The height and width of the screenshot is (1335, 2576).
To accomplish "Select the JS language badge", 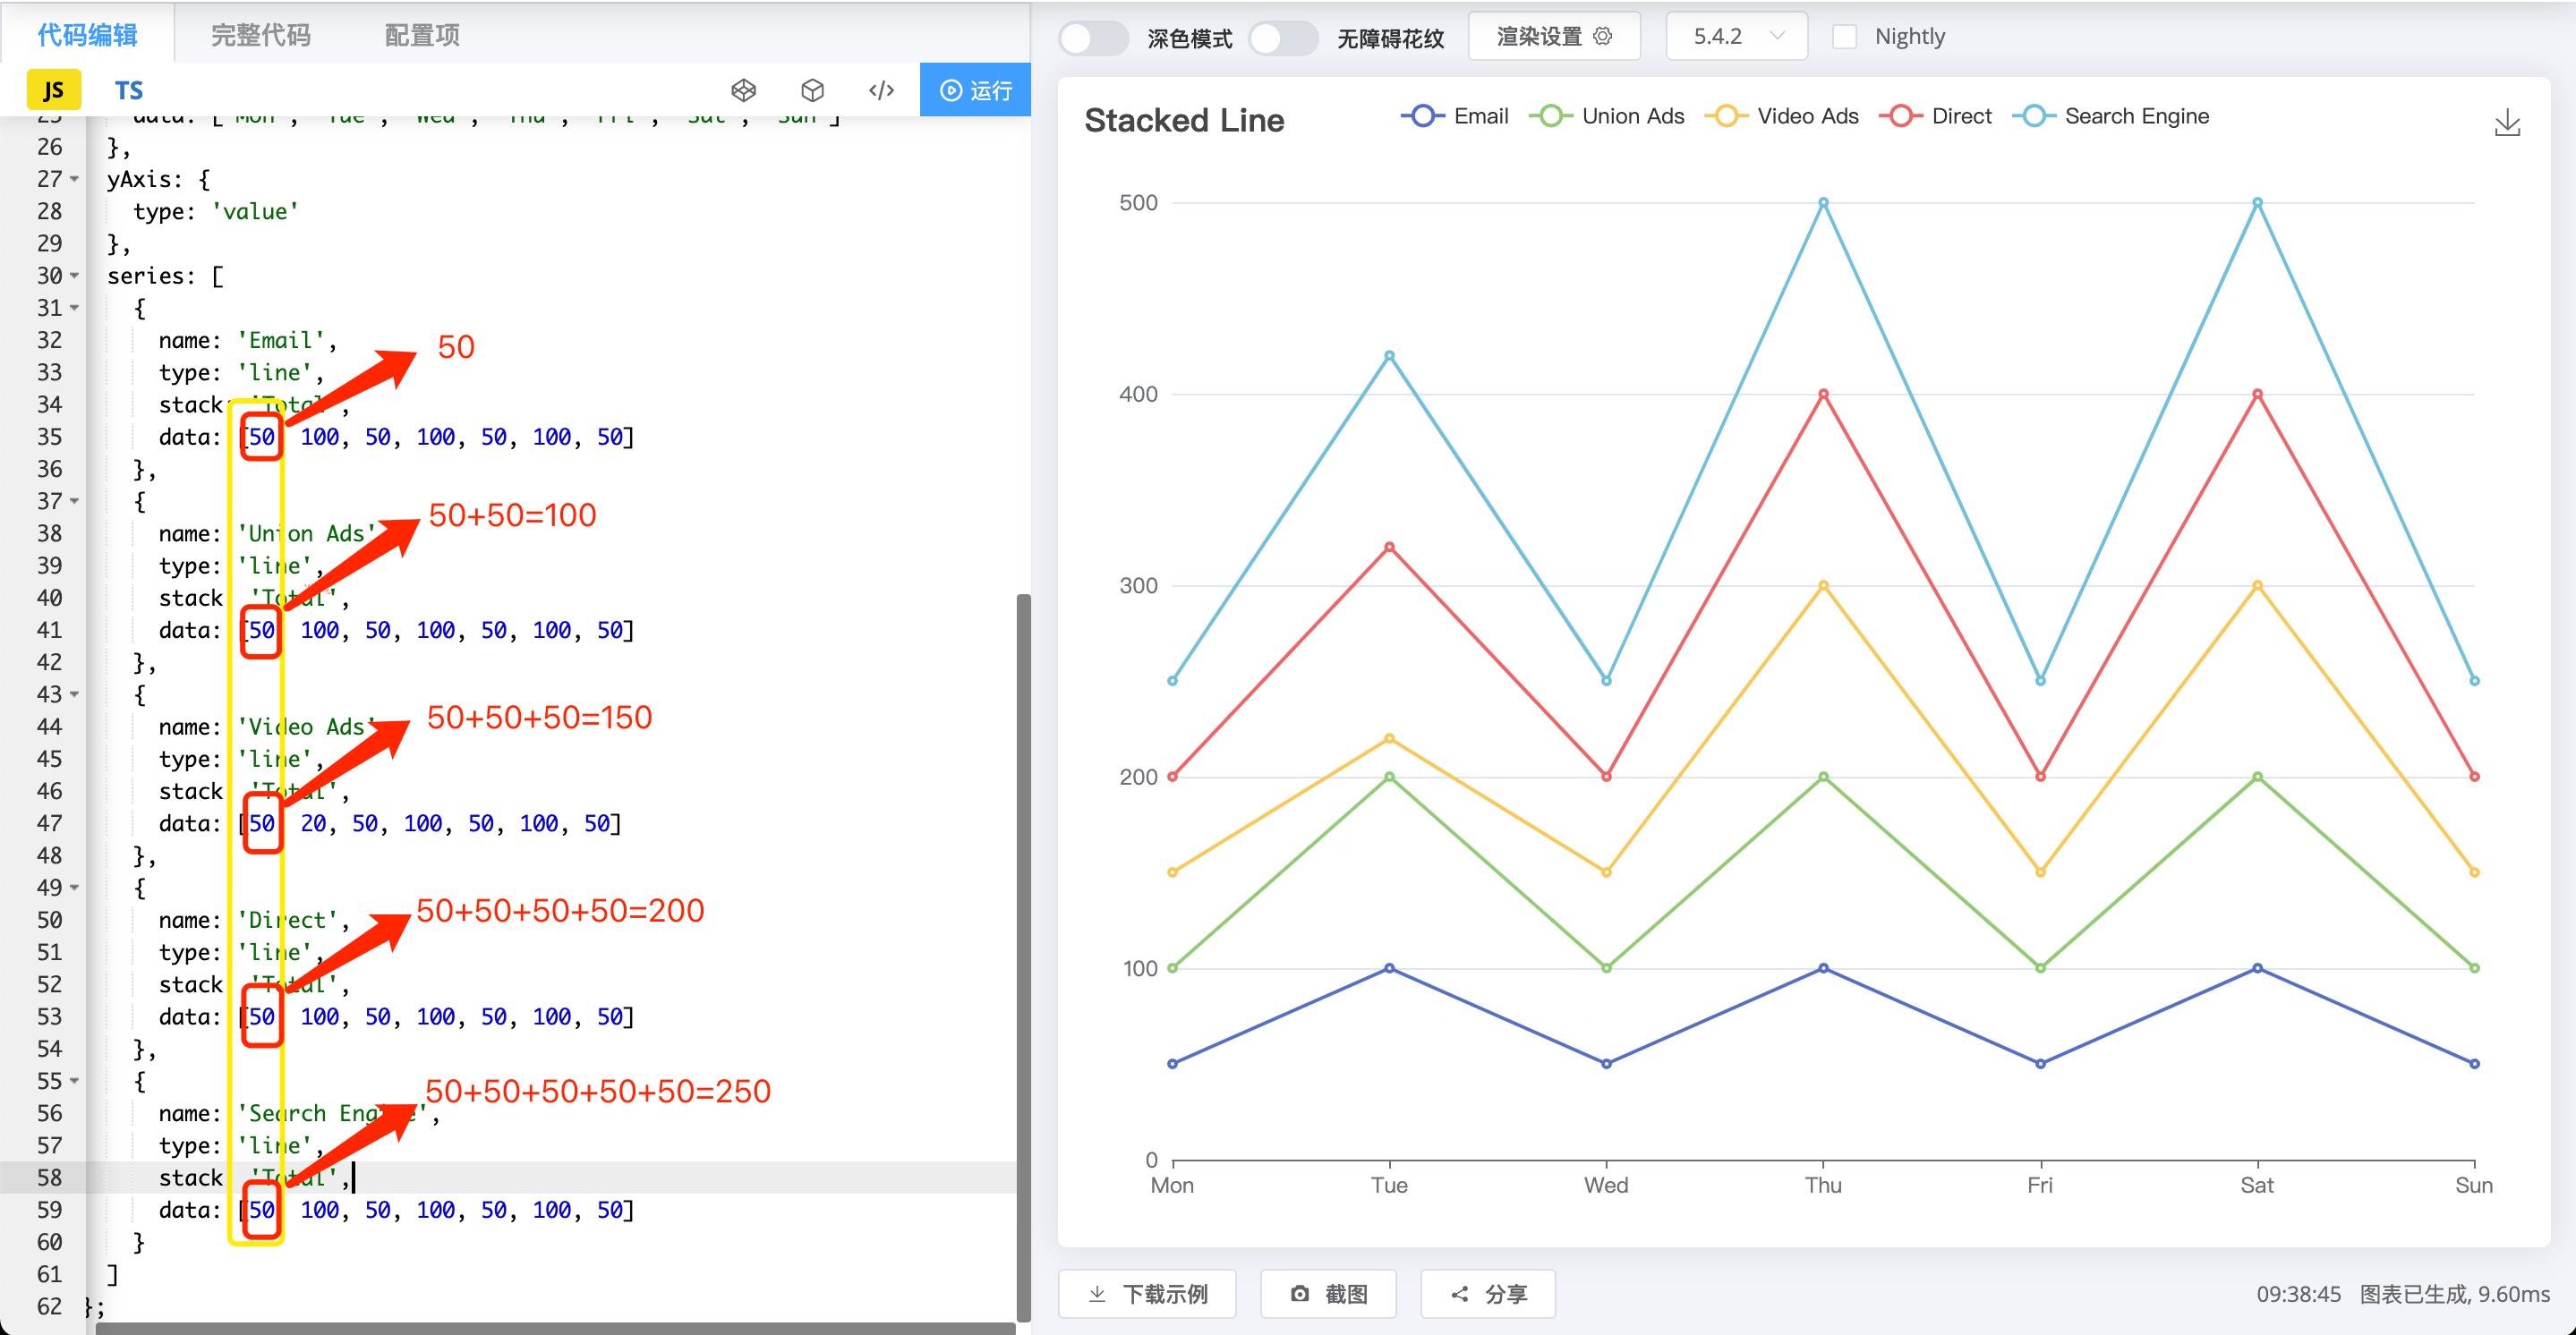I will [54, 90].
